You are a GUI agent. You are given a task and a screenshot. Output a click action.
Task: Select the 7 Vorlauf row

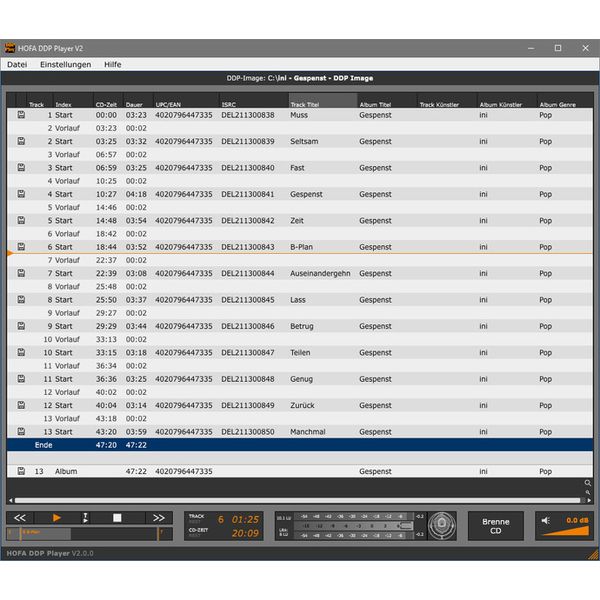pyautogui.click(x=300, y=260)
